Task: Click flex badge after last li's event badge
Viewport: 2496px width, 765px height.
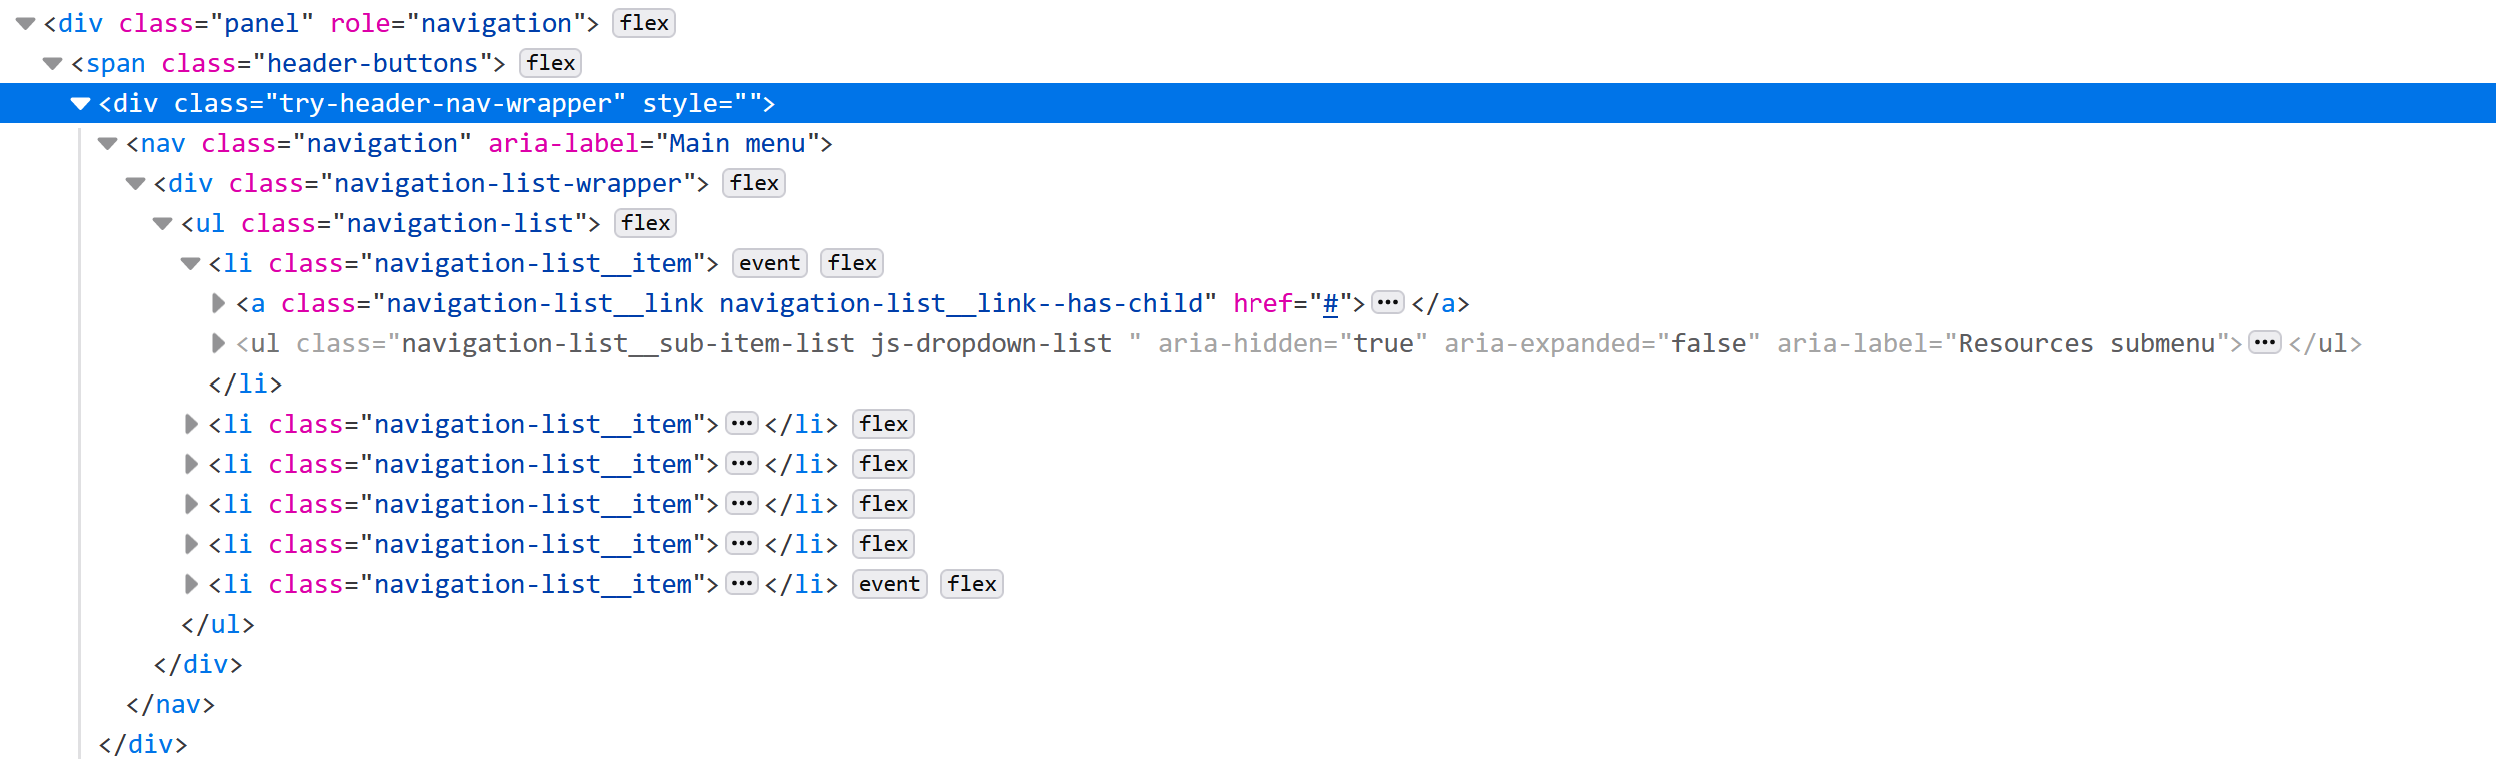Action: click(x=971, y=584)
